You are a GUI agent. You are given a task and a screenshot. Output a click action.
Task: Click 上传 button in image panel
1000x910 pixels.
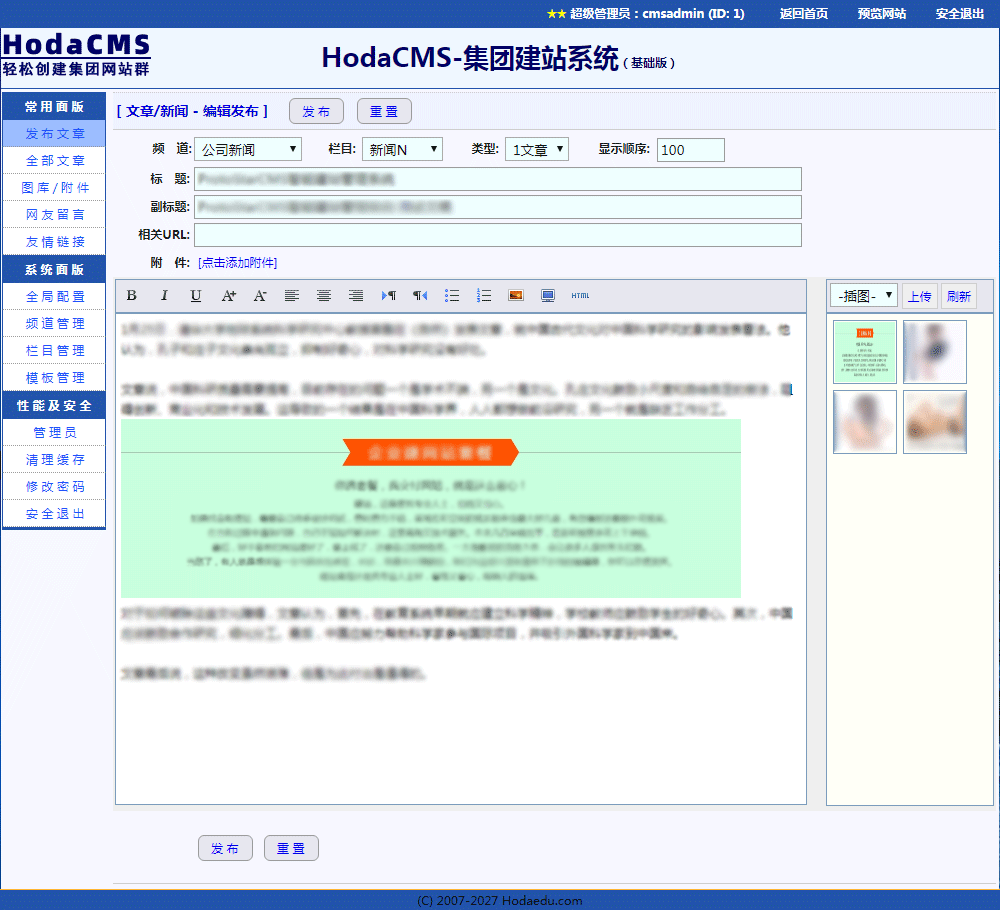[x=920, y=296]
